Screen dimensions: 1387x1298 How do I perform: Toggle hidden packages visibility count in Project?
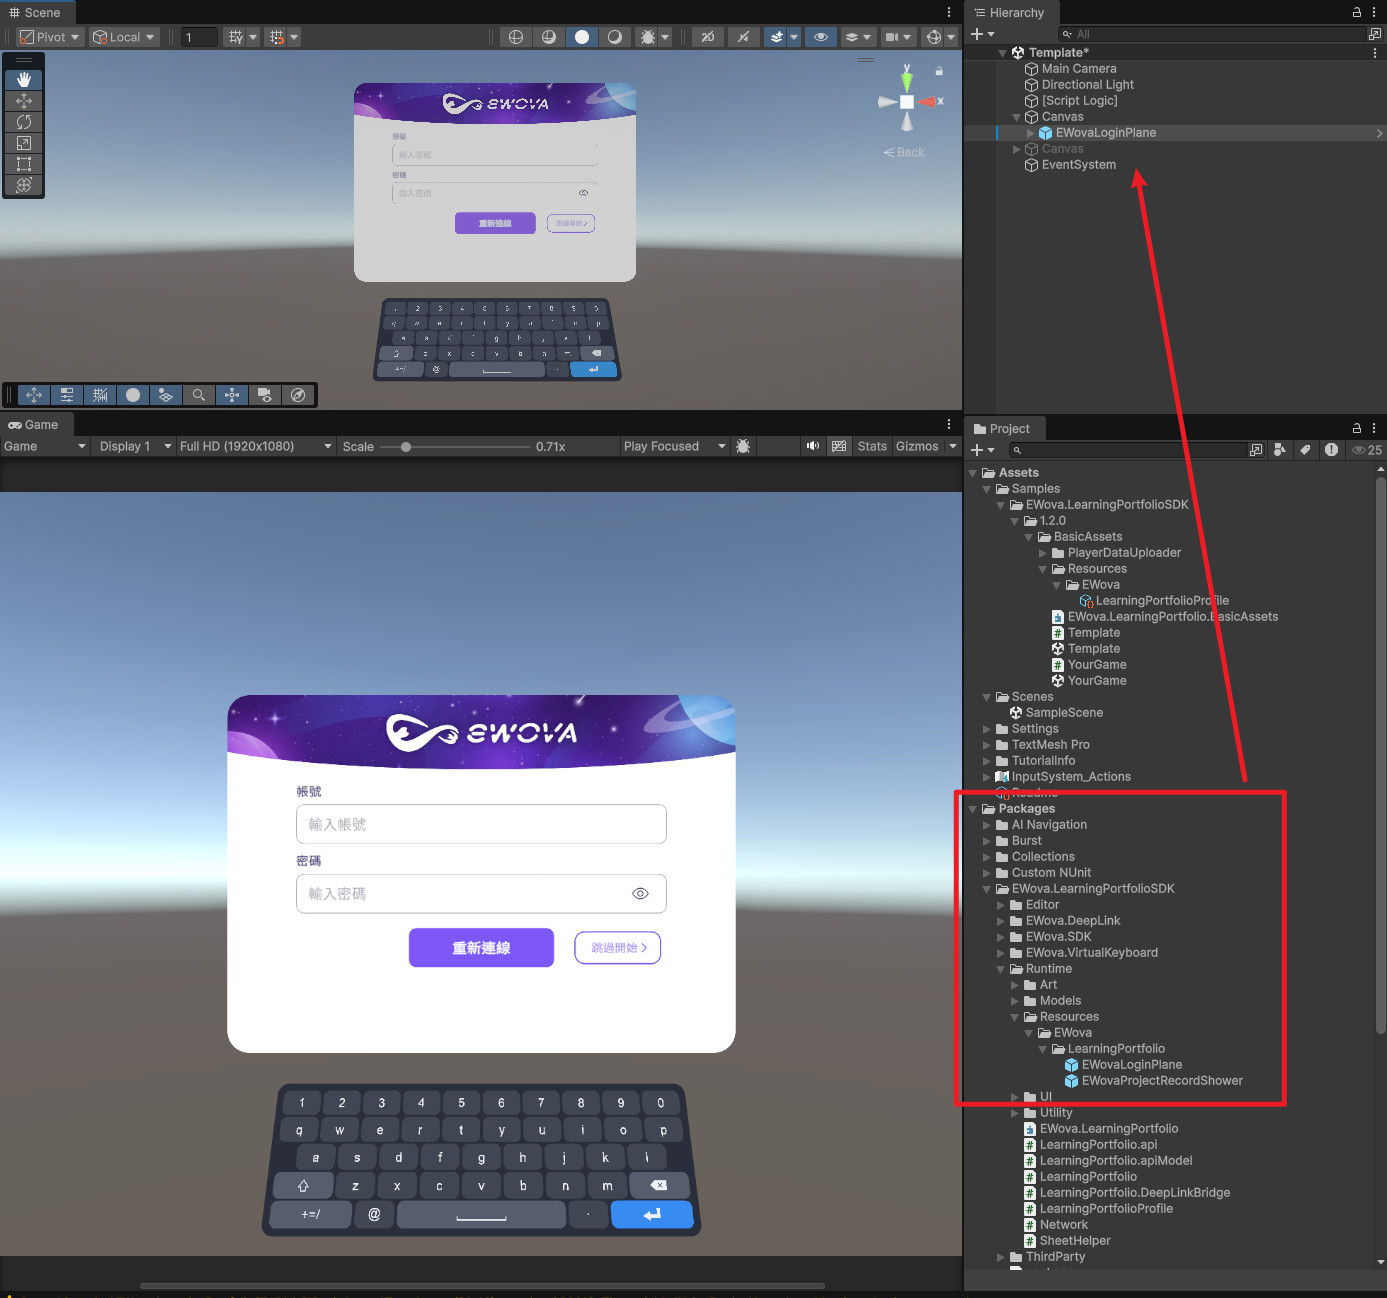coord(1367,450)
